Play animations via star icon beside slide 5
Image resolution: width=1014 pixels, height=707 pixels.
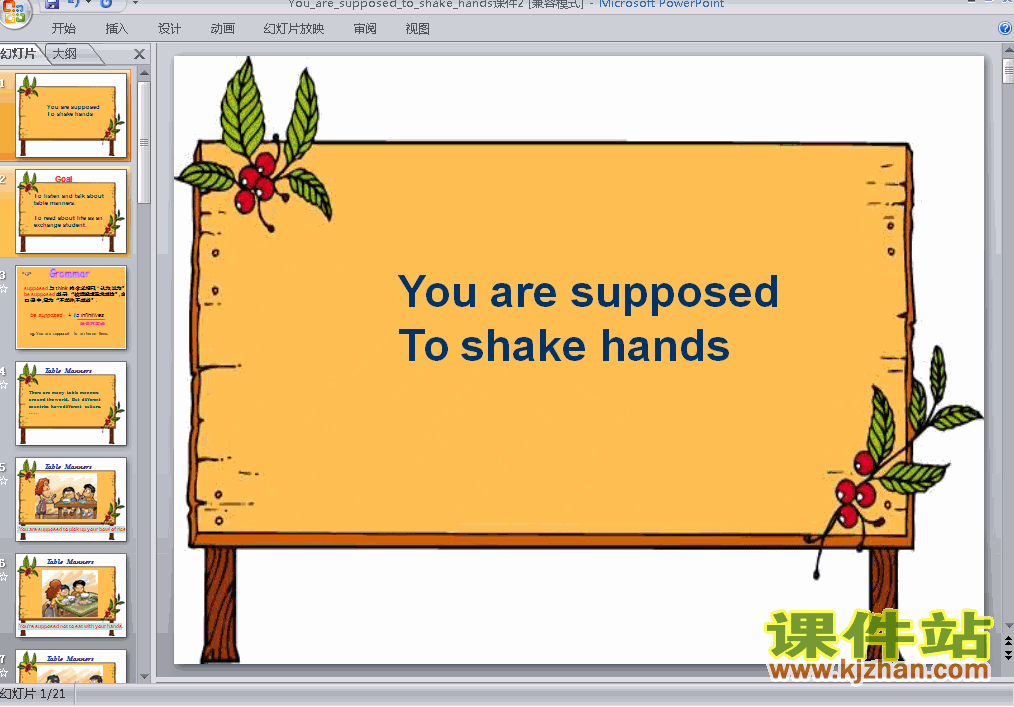click(x=3, y=481)
